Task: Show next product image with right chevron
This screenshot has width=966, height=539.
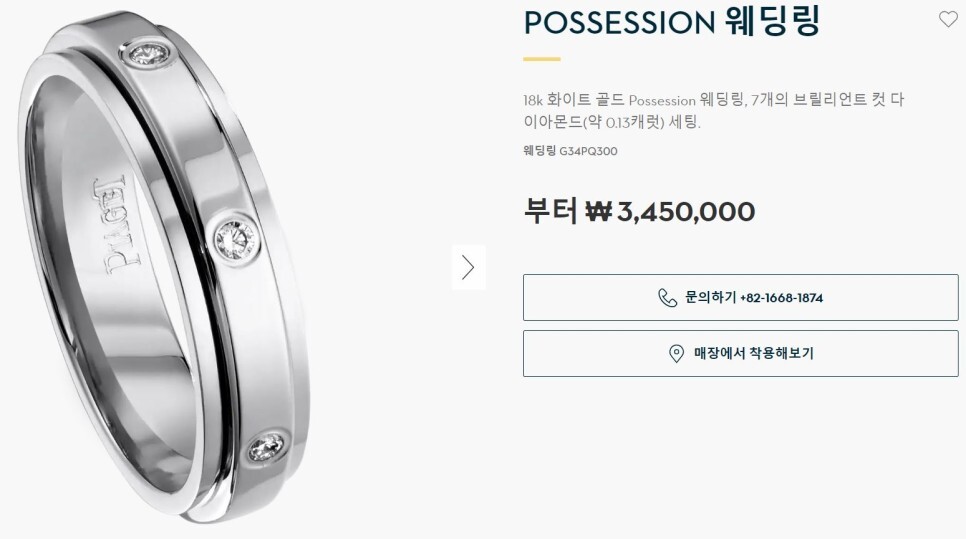Action: 469,267
